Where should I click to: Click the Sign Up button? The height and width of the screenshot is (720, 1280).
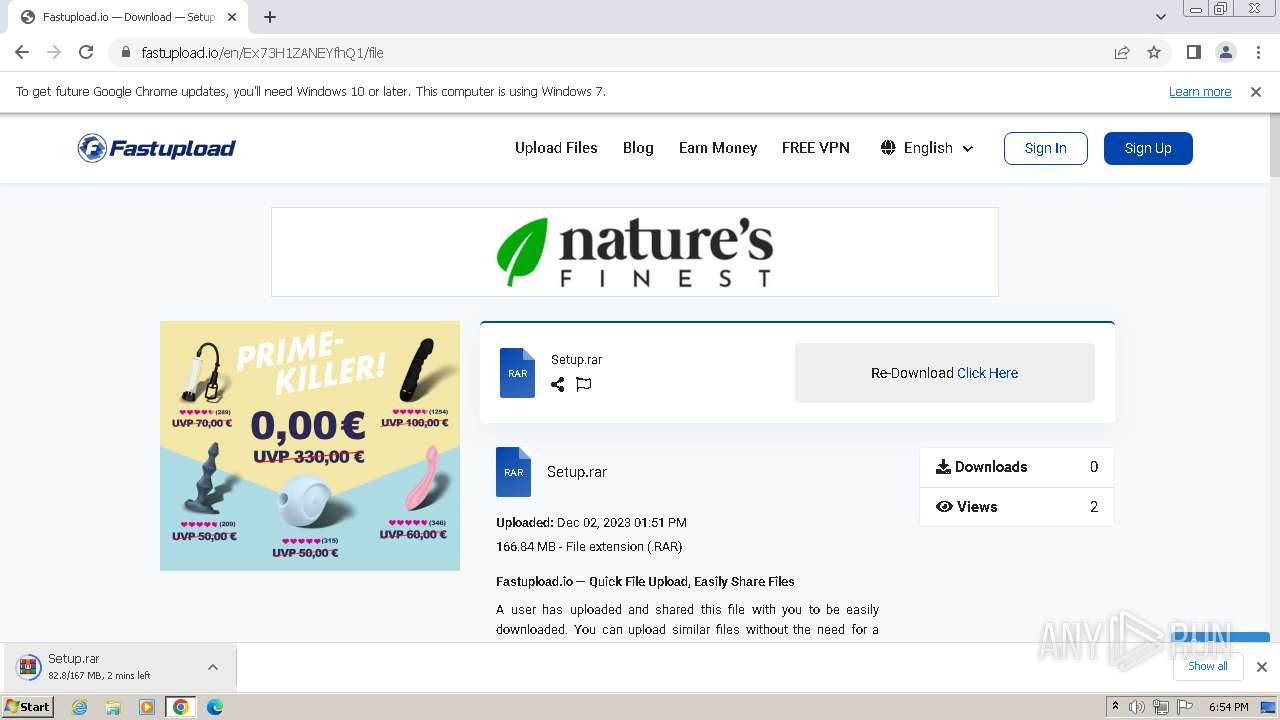coord(1148,148)
